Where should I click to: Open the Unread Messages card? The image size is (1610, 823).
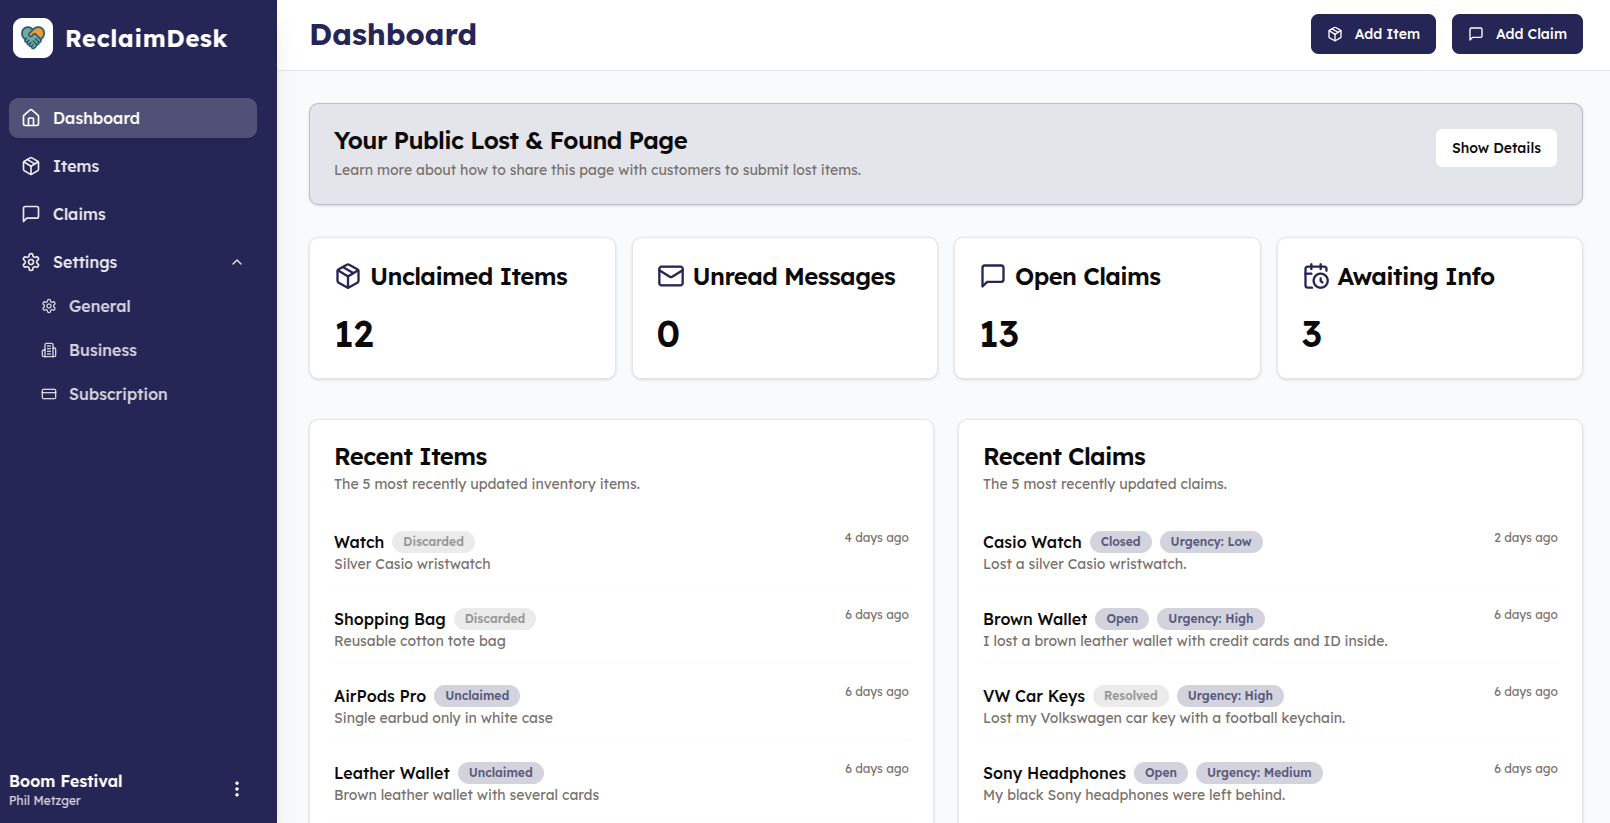pyautogui.click(x=785, y=308)
